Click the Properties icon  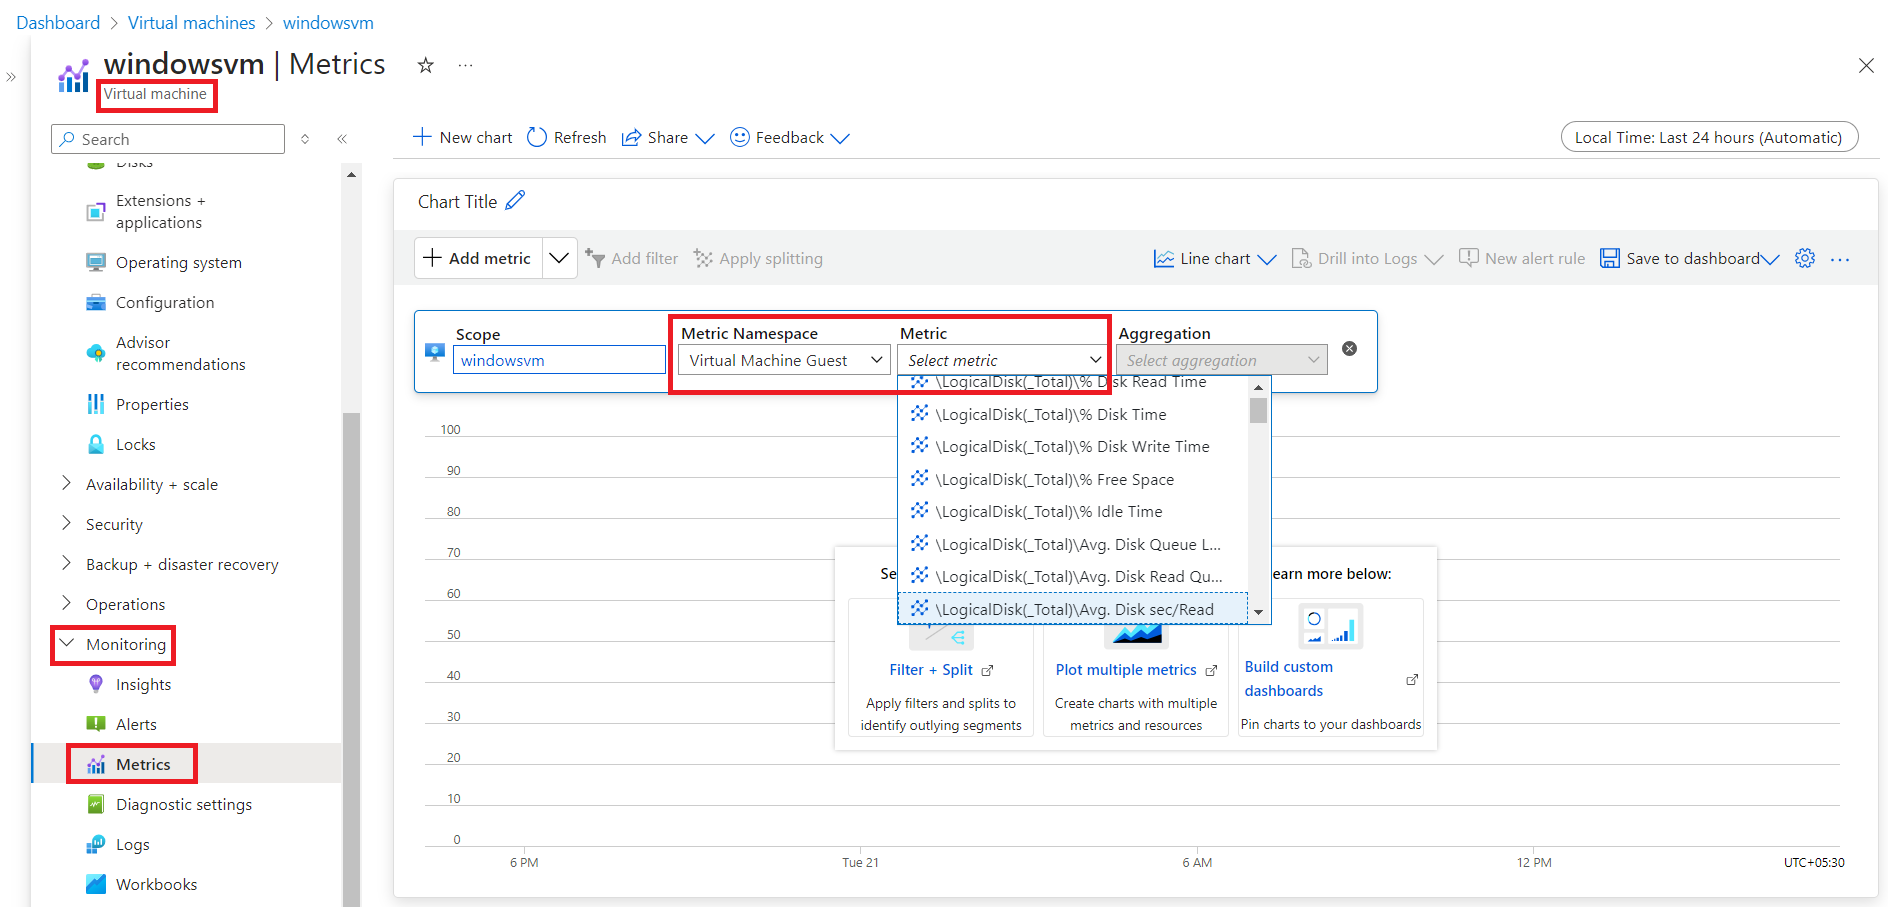(96, 404)
